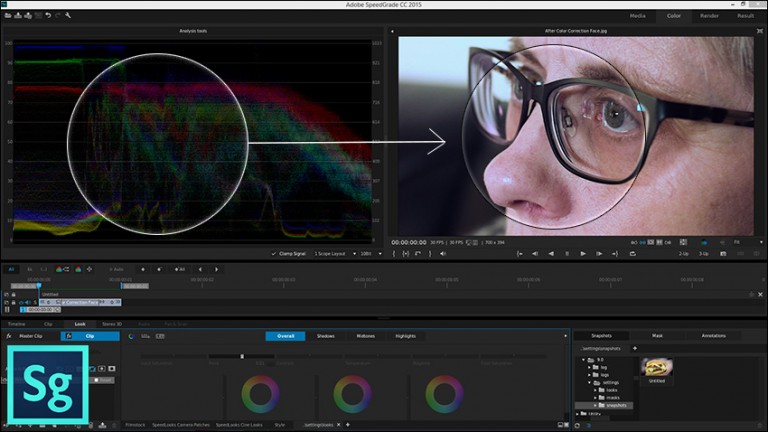This screenshot has height=432, width=768.
Task: Click the Gamma color wheel
Action: click(x=352, y=394)
